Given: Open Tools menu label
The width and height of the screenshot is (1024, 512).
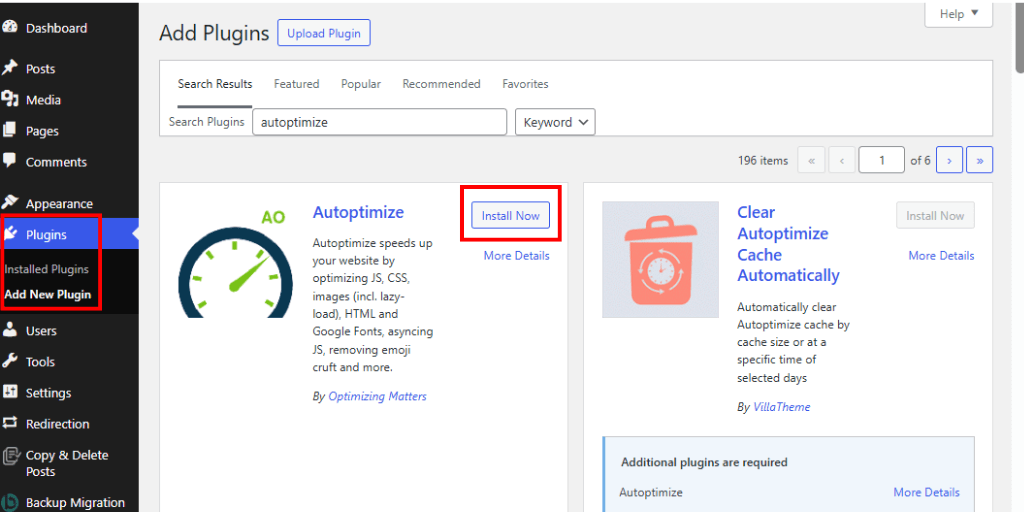Looking at the screenshot, I should click(x=40, y=362).
